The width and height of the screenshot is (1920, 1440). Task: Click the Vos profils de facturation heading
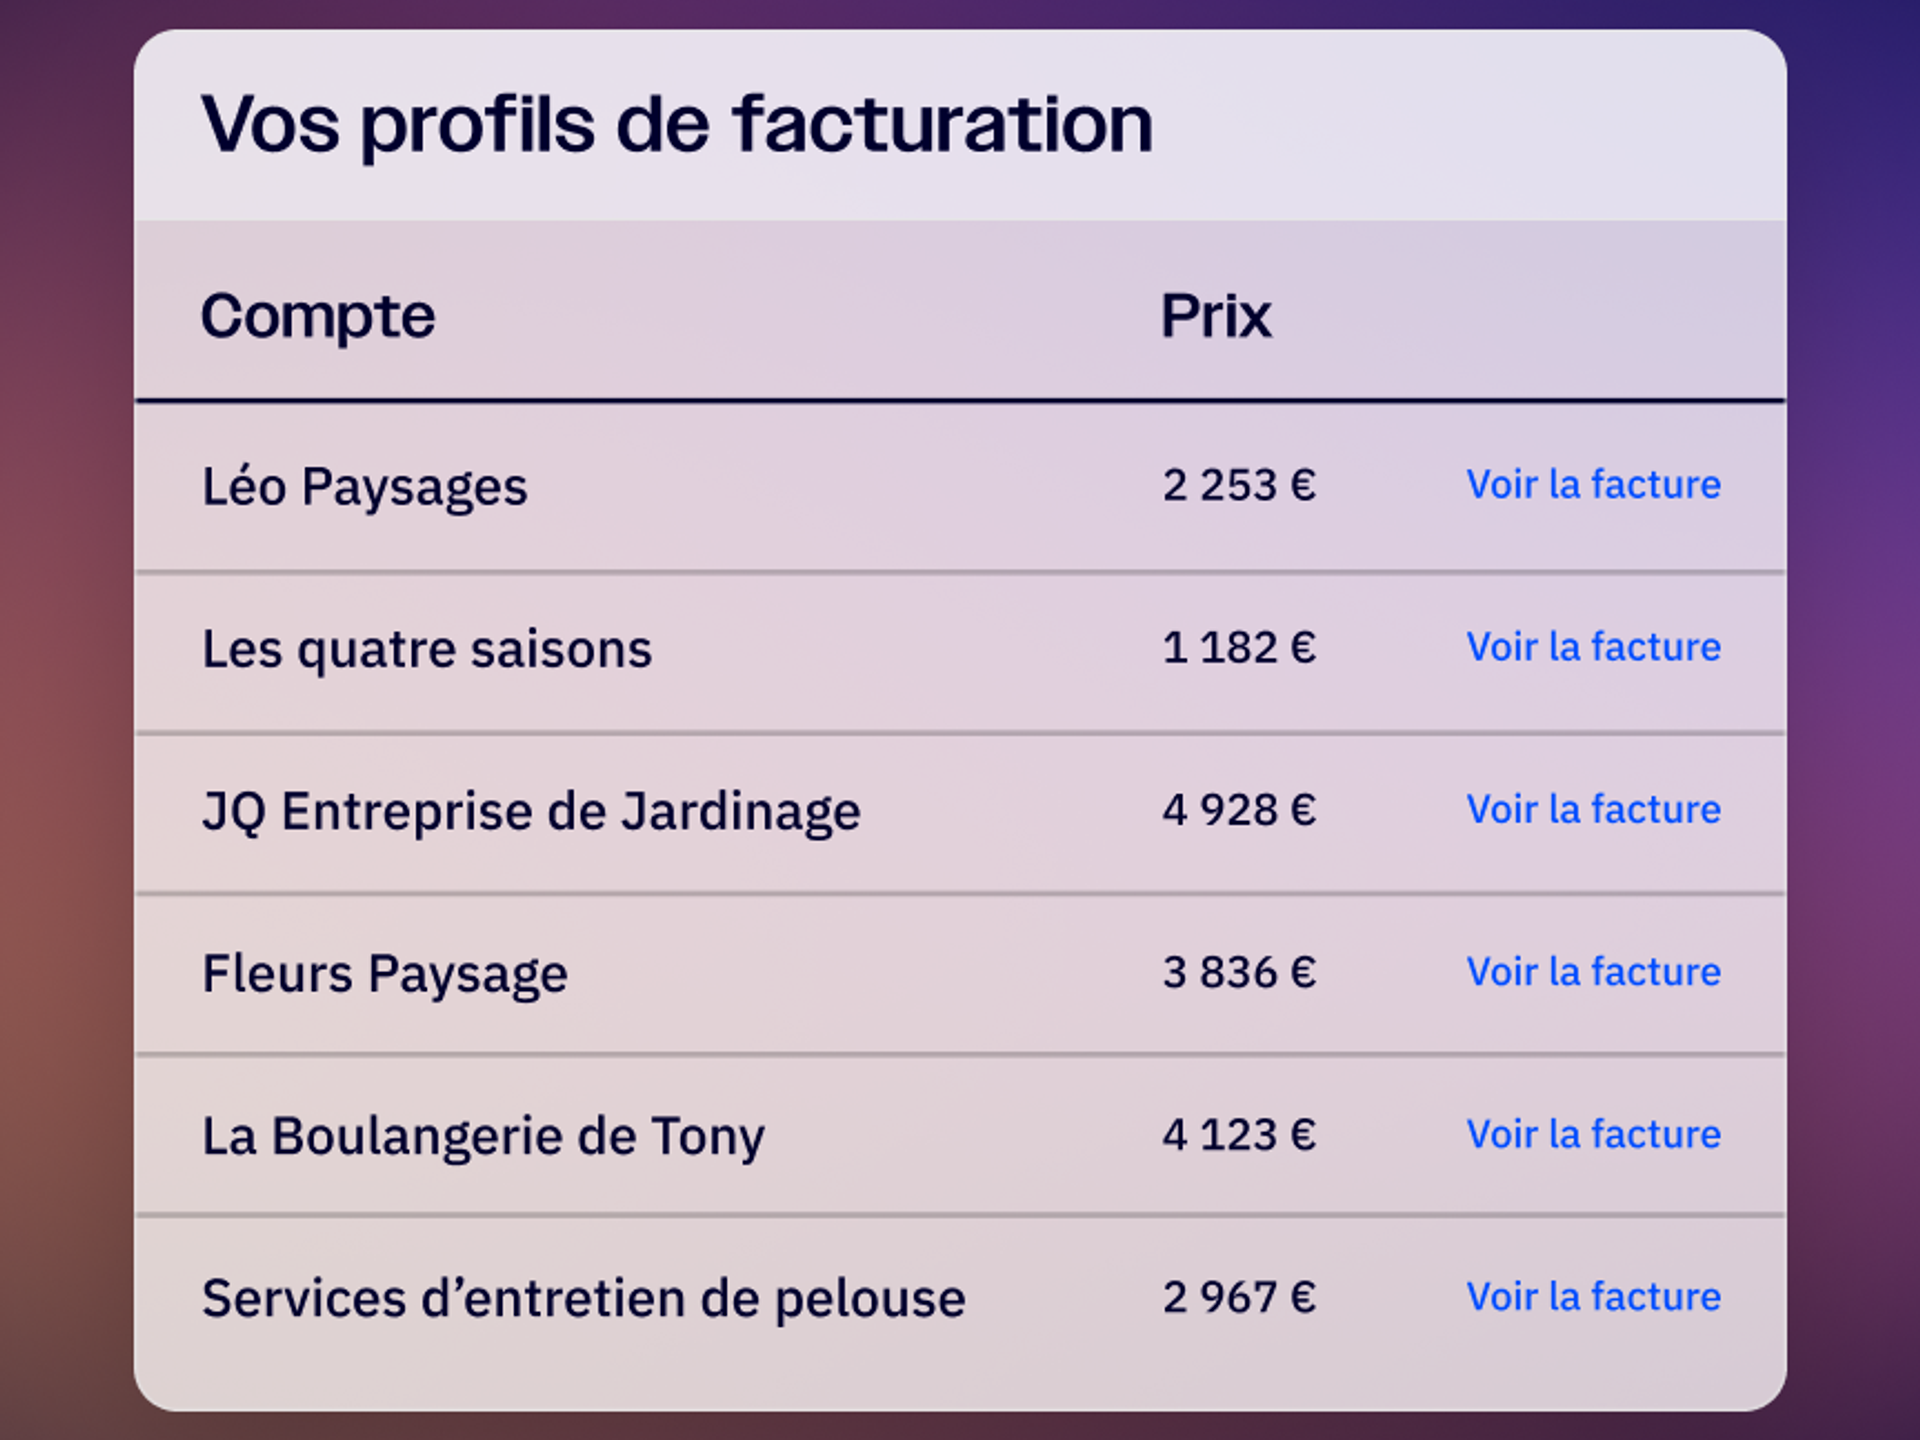(x=677, y=124)
